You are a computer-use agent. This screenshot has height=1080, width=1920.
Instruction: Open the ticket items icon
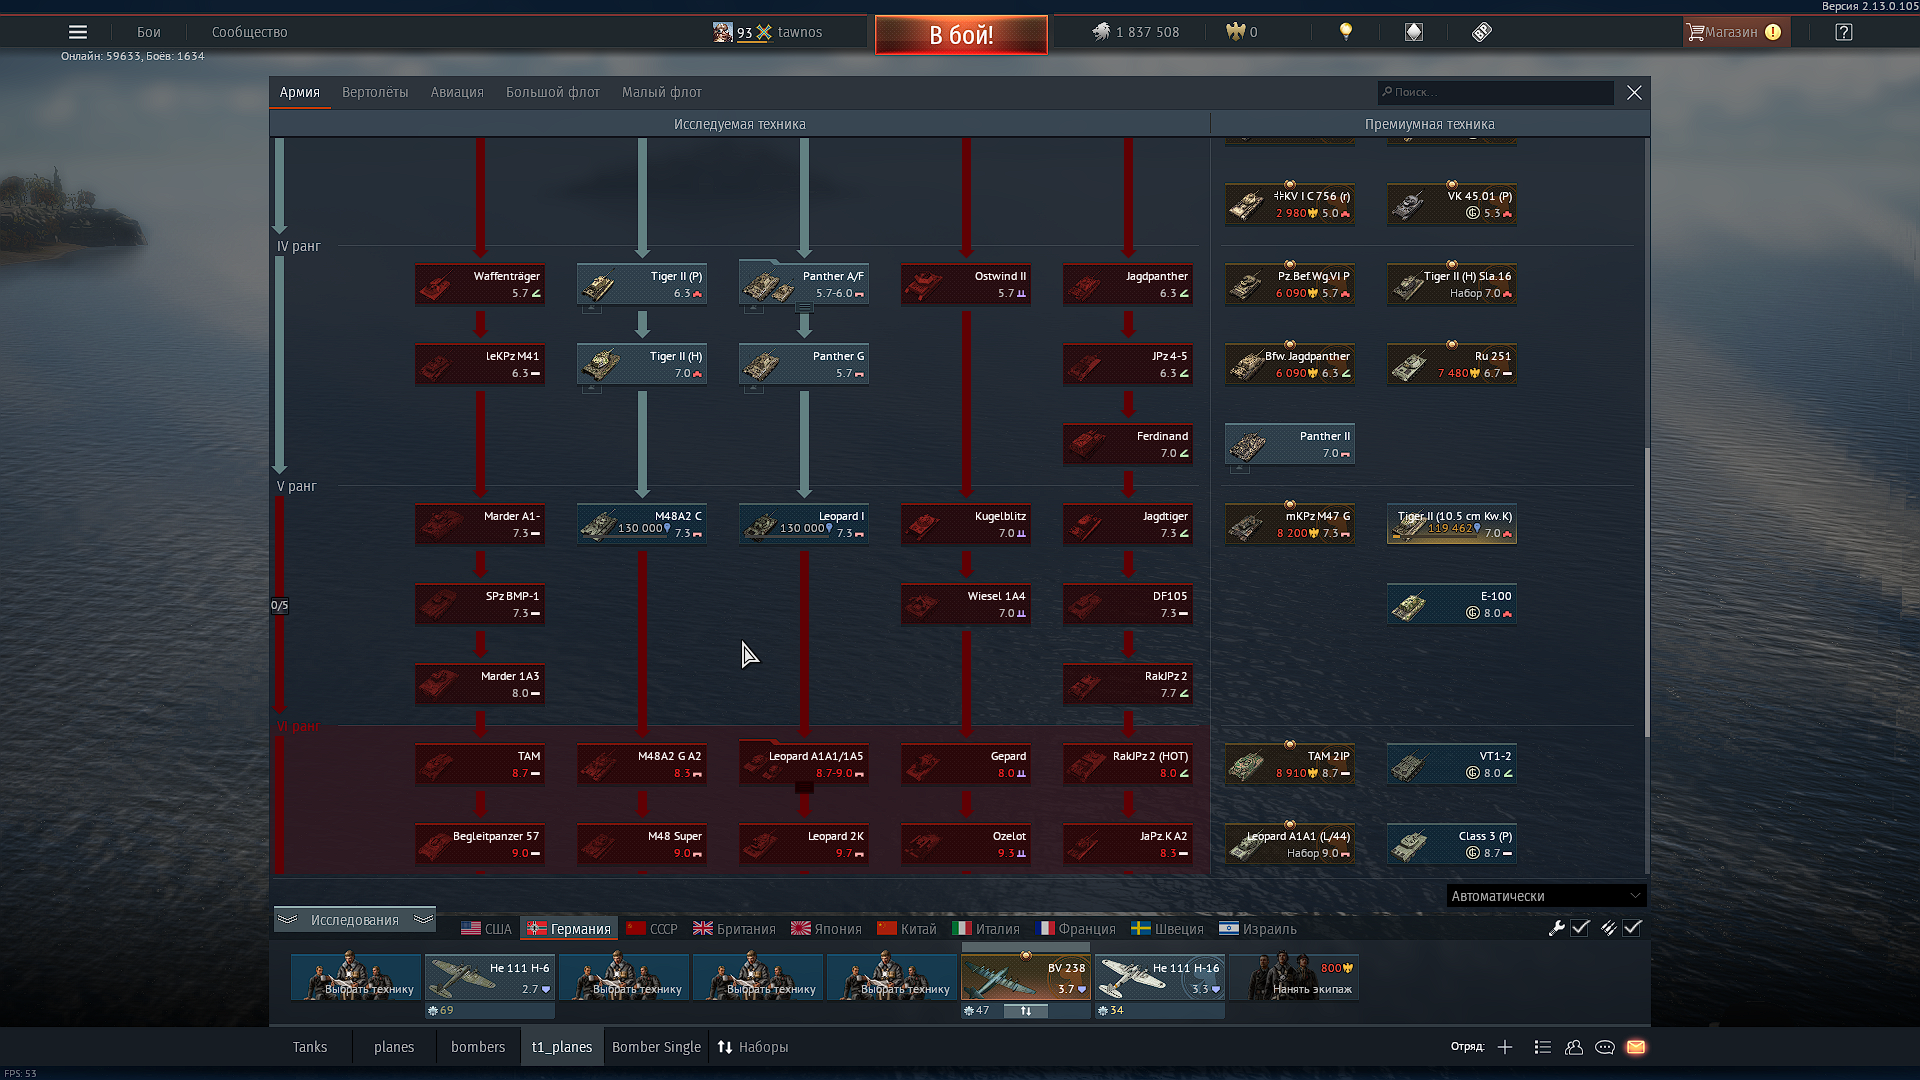coord(1482,32)
